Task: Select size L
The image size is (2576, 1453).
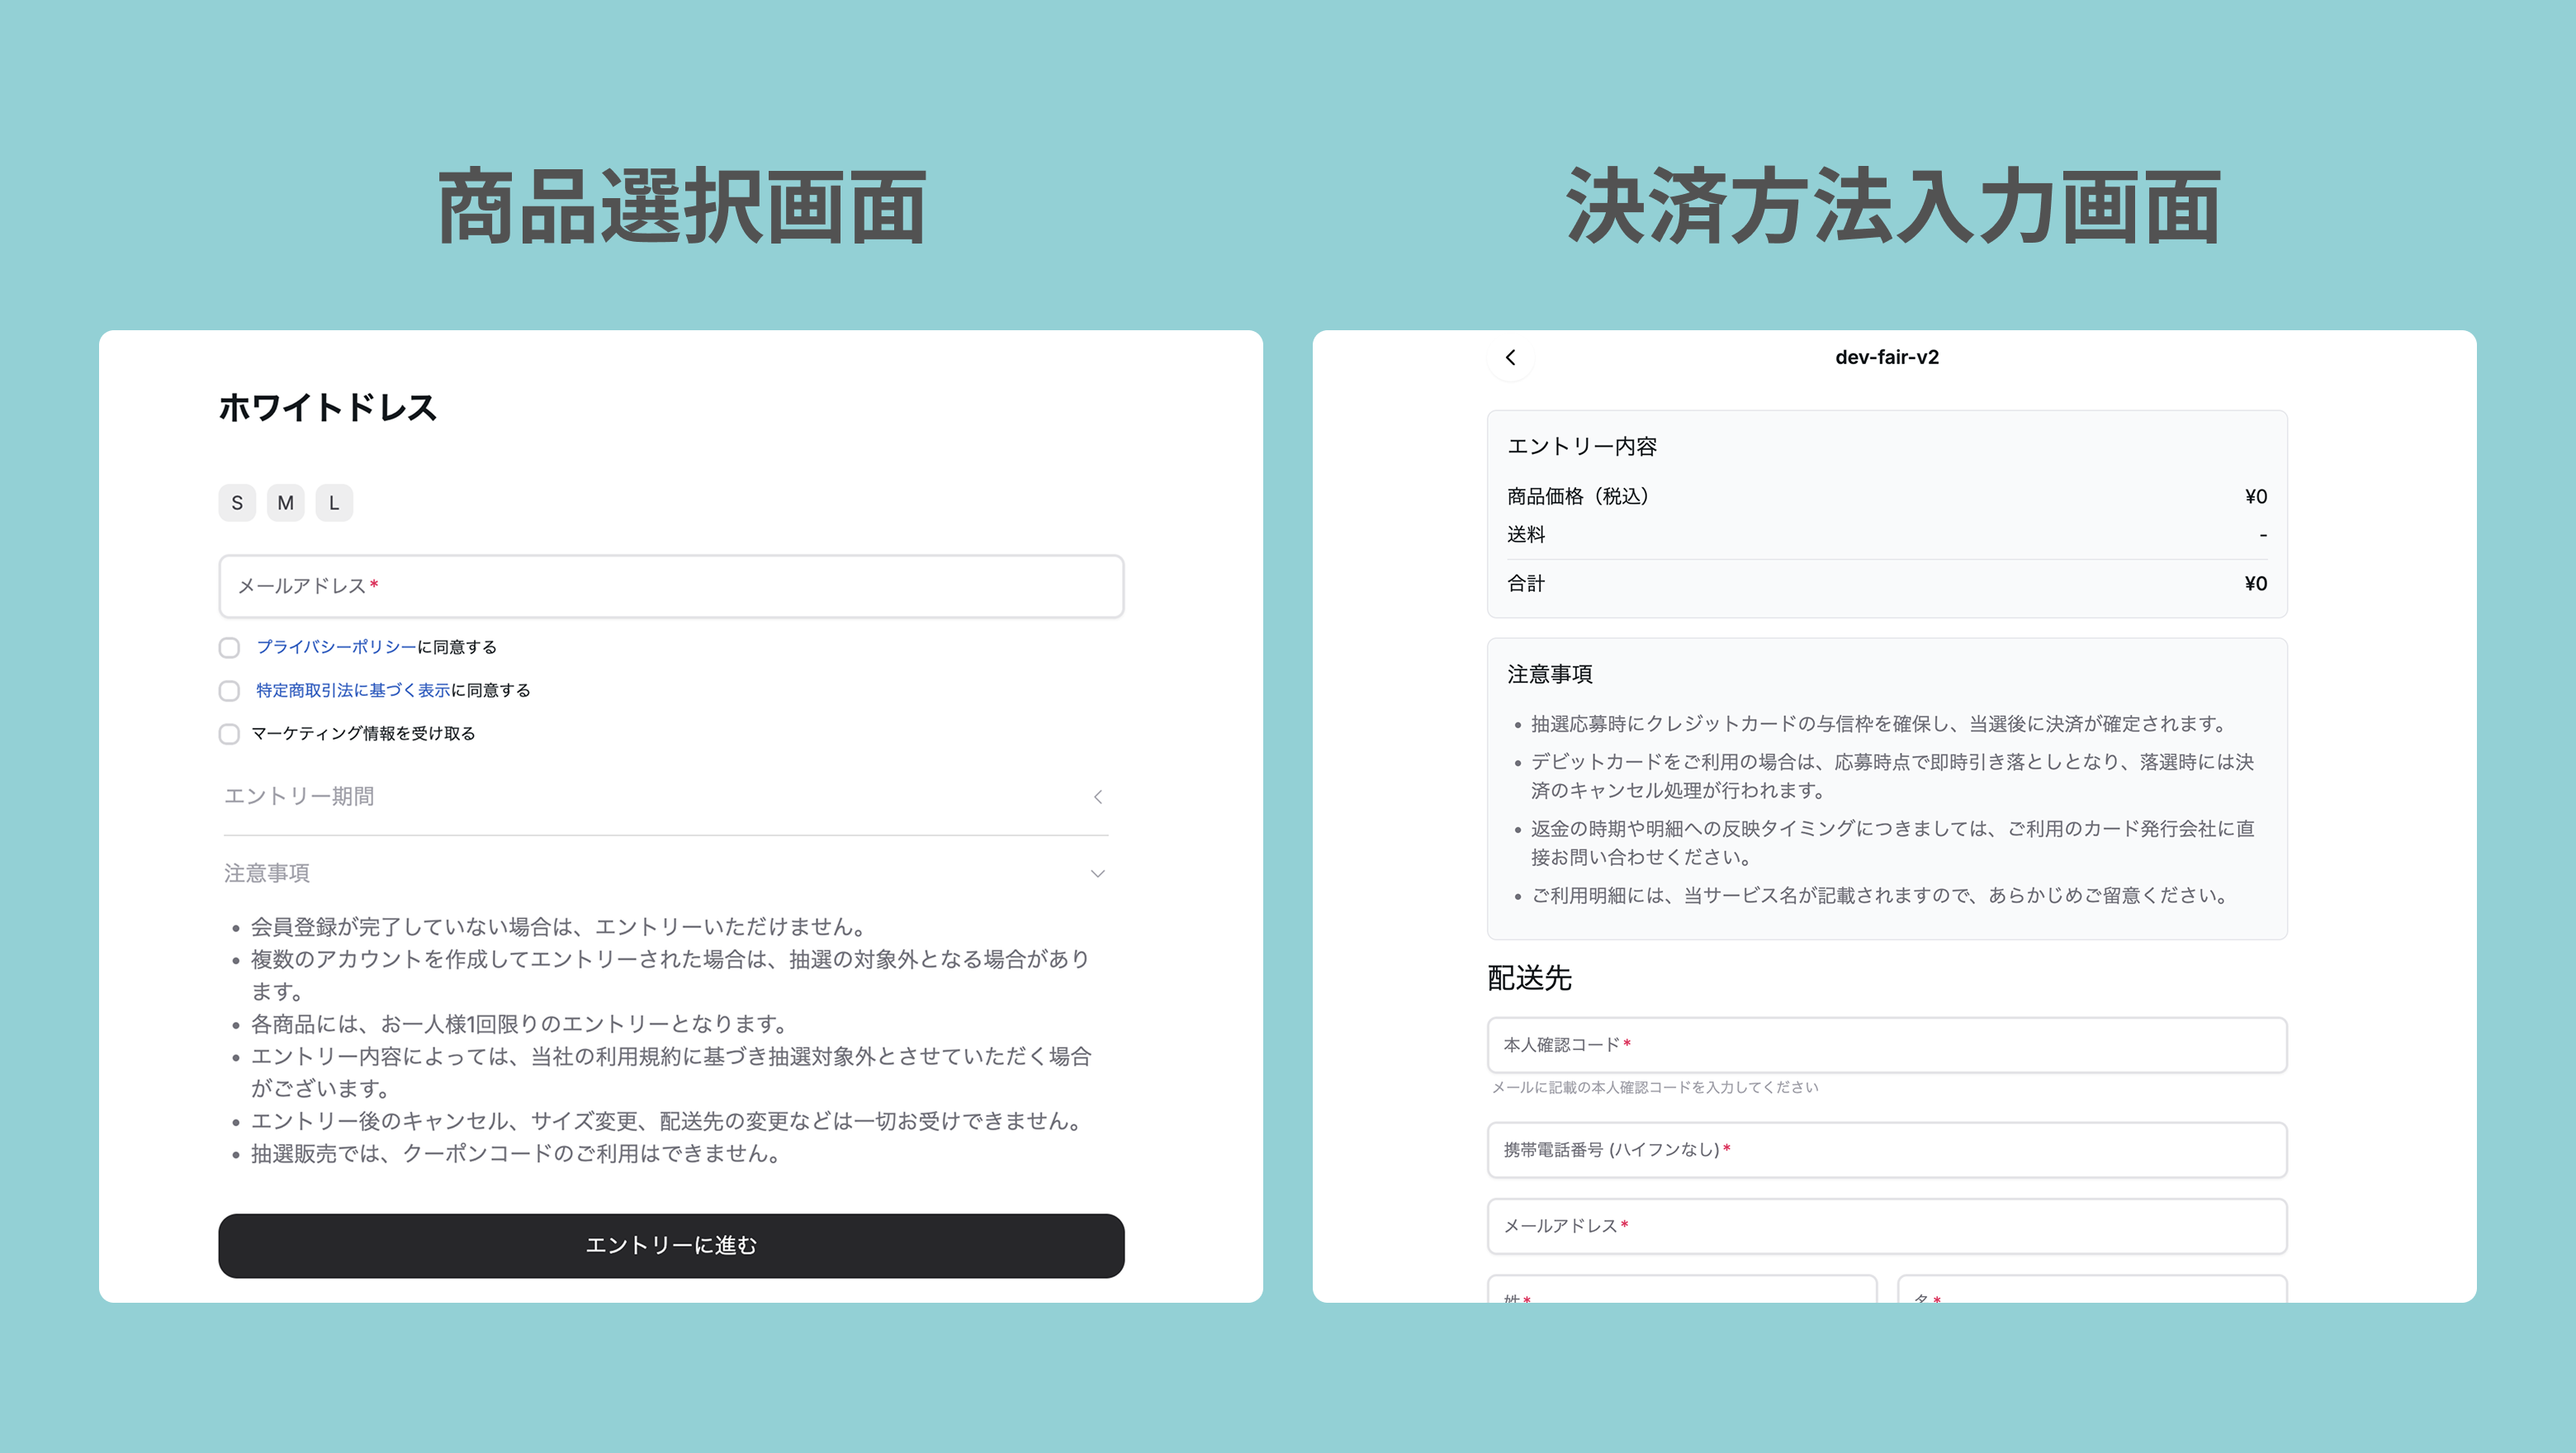Action: pyautogui.click(x=334, y=503)
